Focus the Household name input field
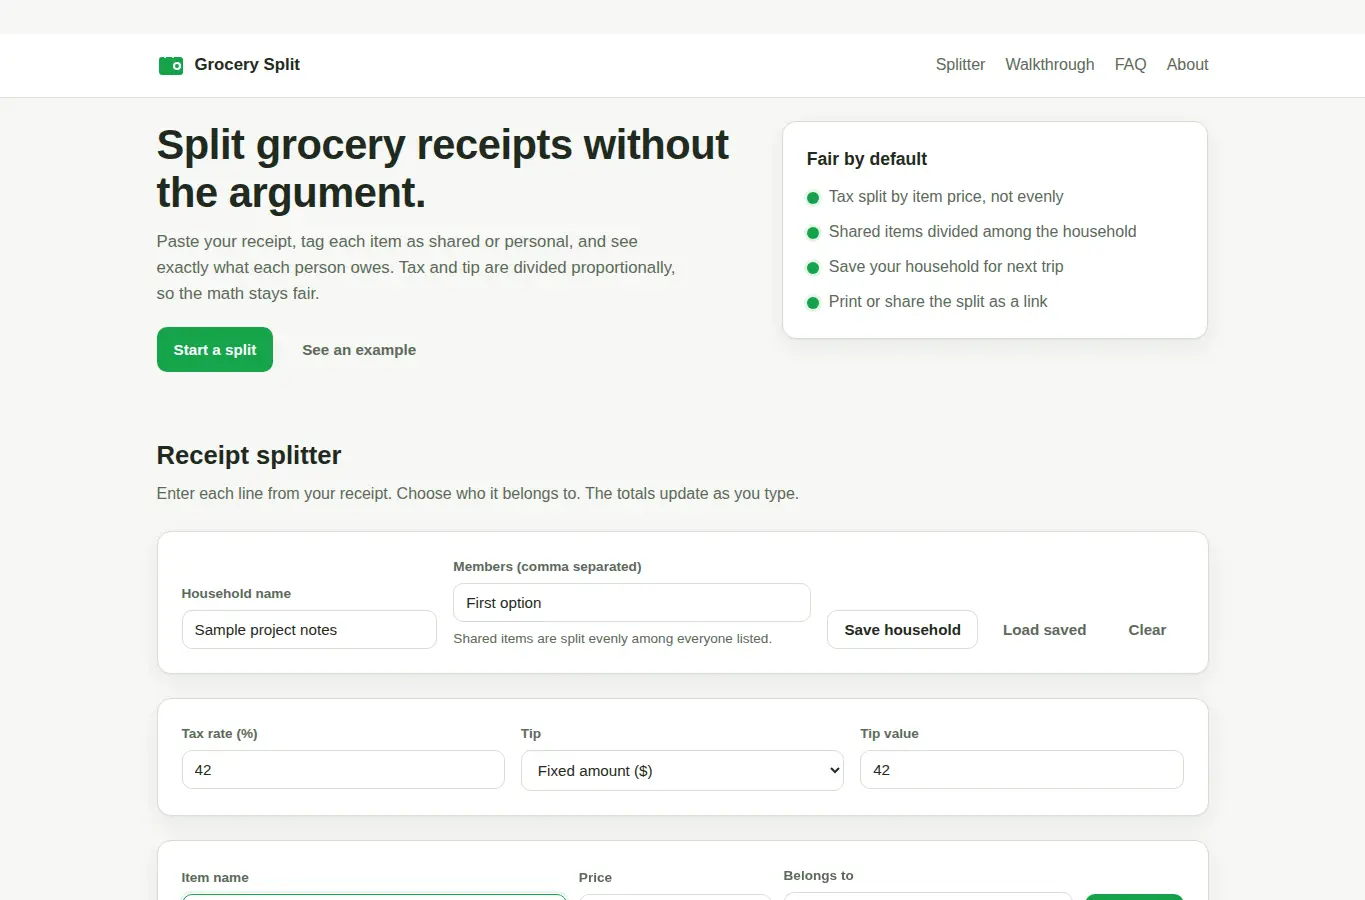The image size is (1365, 900). coord(309,630)
